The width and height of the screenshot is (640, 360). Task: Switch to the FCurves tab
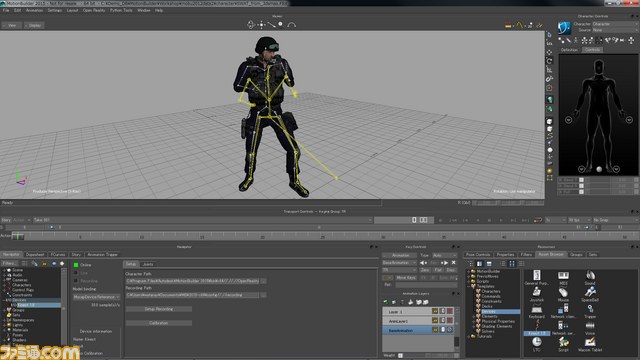click(58, 254)
